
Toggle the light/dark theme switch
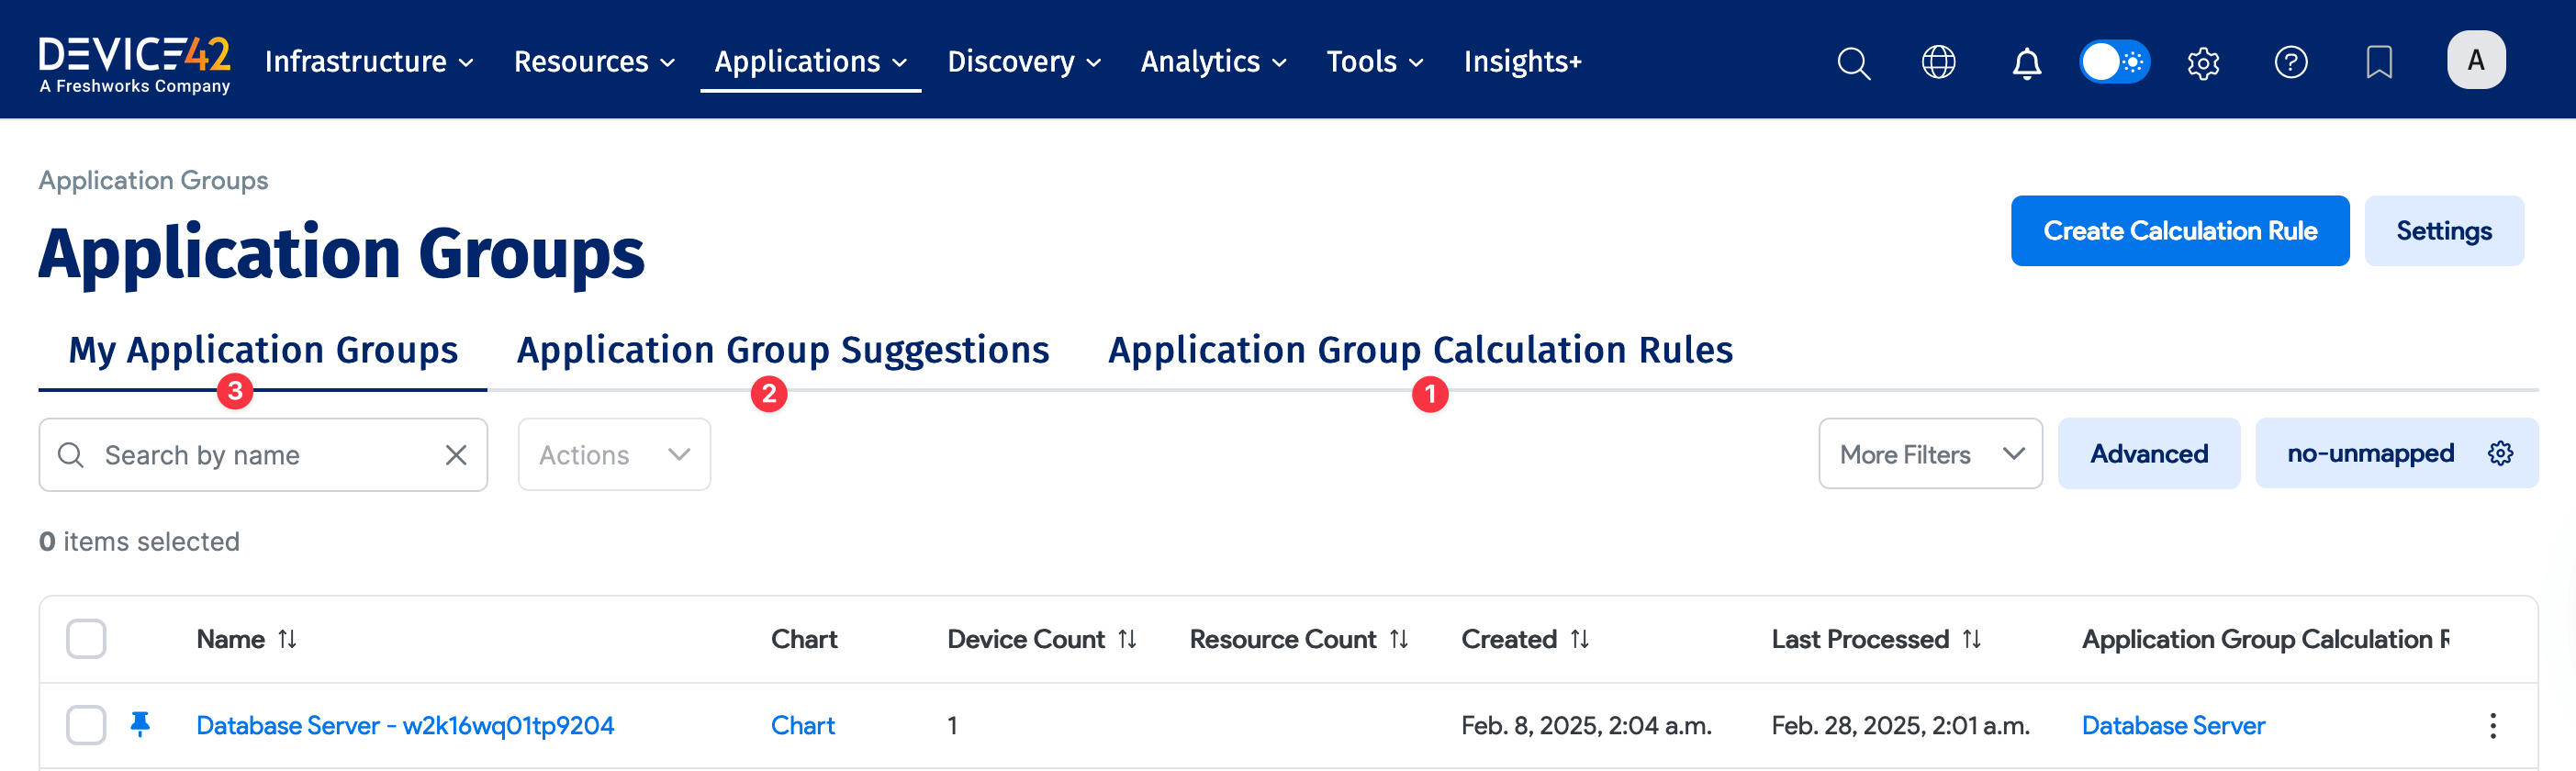(x=2114, y=62)
